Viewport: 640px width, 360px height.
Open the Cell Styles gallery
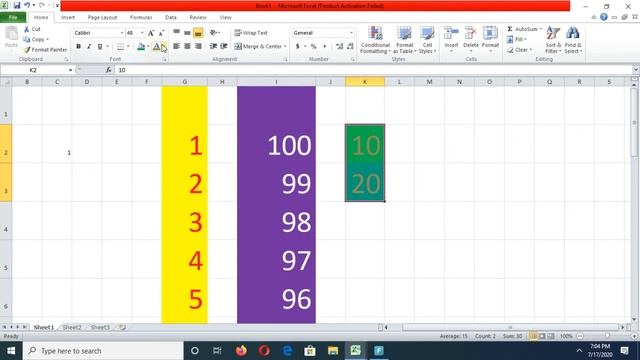(x=427, y=40)
